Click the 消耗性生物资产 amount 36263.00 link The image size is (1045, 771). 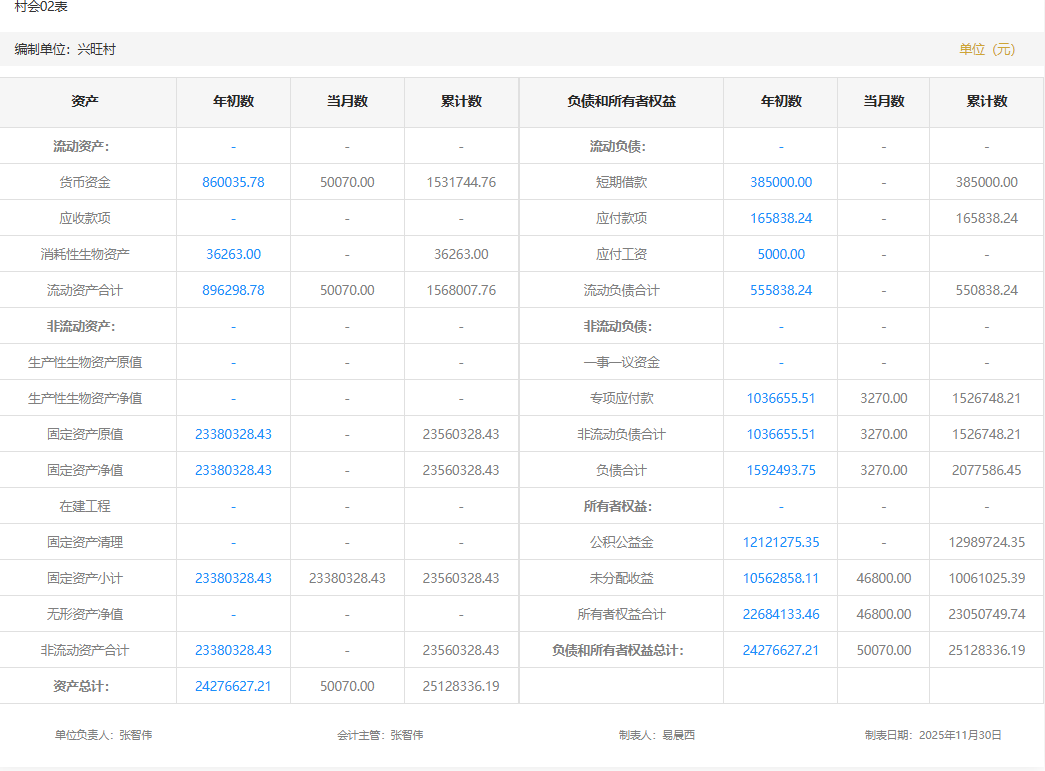tap(233, 254)
